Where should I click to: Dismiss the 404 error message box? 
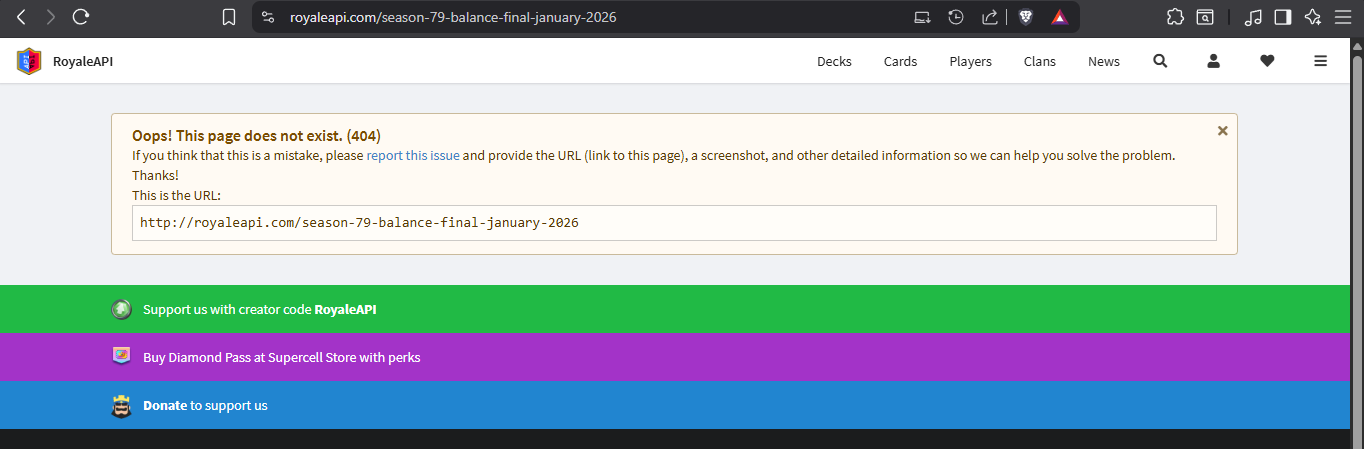coord(1222,131)
